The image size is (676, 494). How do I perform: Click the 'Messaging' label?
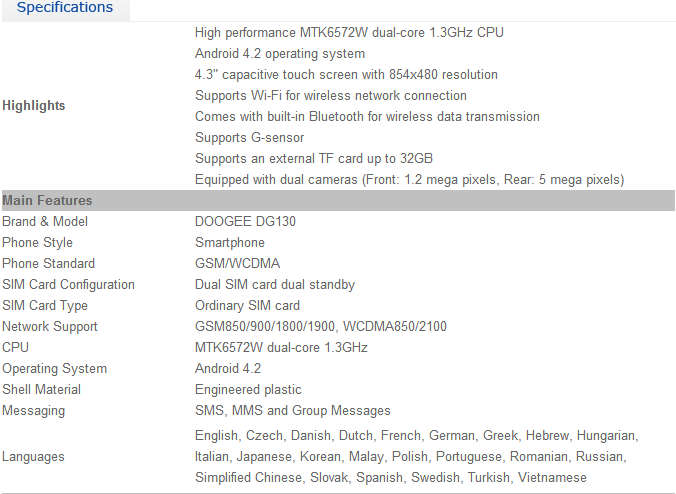pos(34,411)
